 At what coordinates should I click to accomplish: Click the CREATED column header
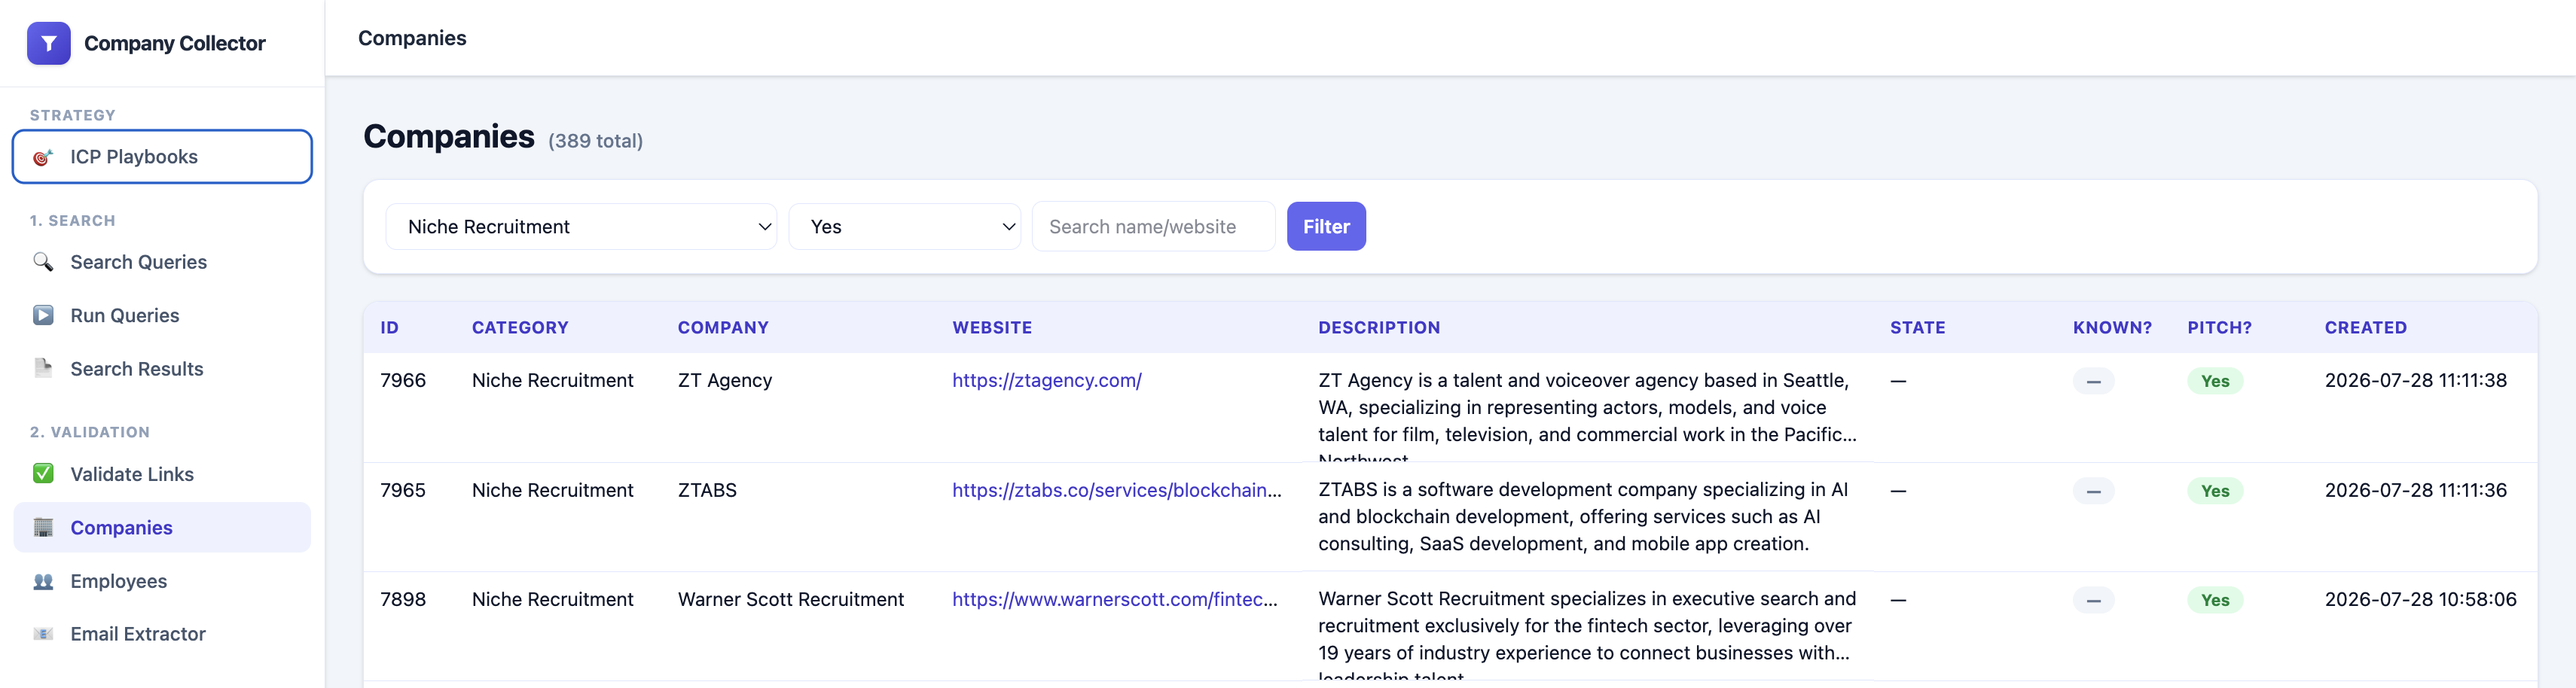pyautogui.click(x=2365, y=328)
